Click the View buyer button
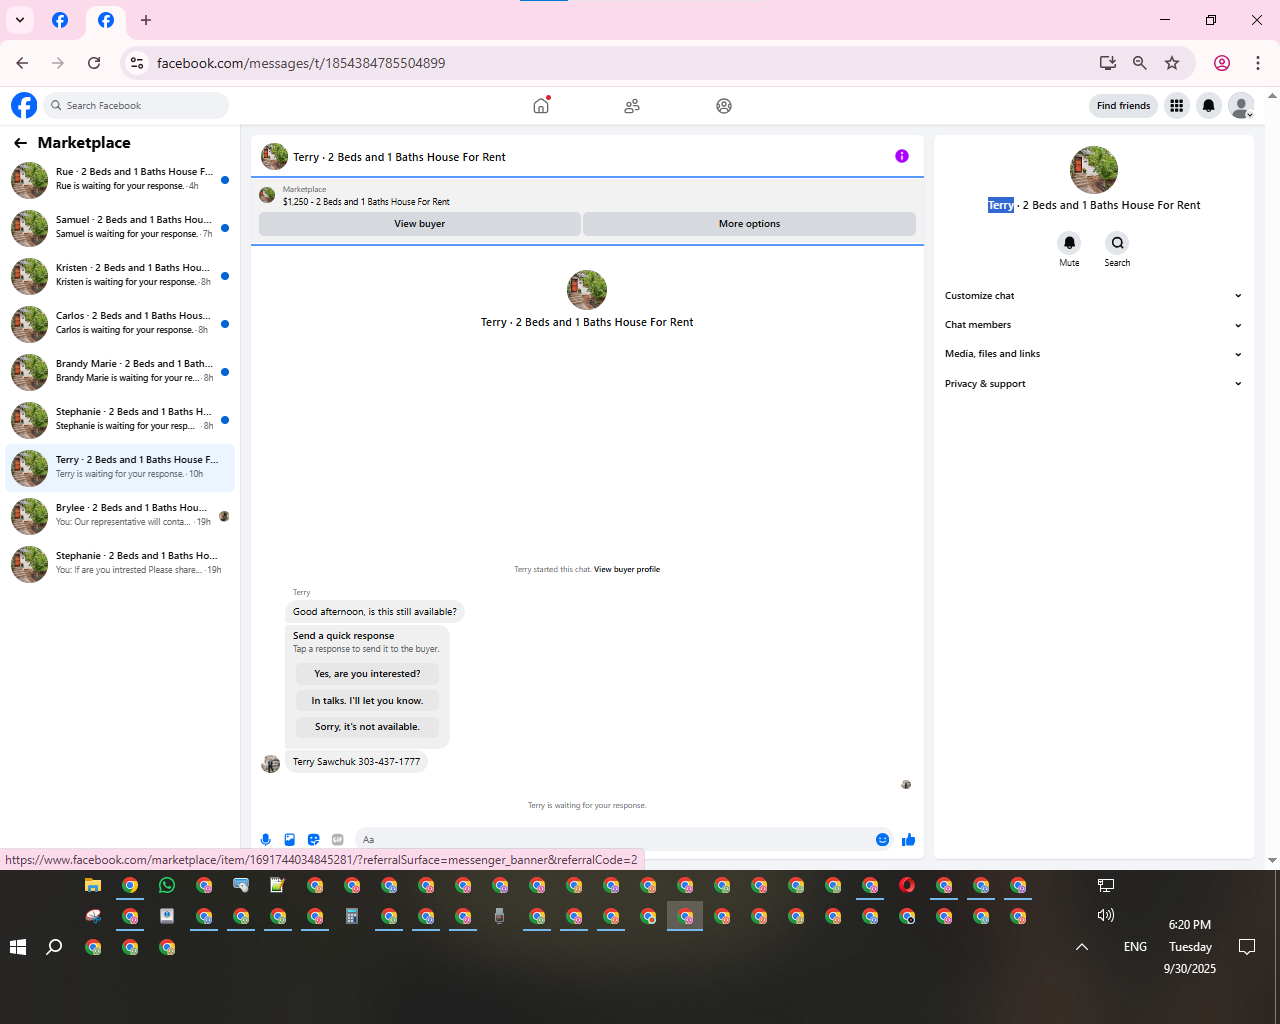1280x1024 pixels. pos(420,224)
